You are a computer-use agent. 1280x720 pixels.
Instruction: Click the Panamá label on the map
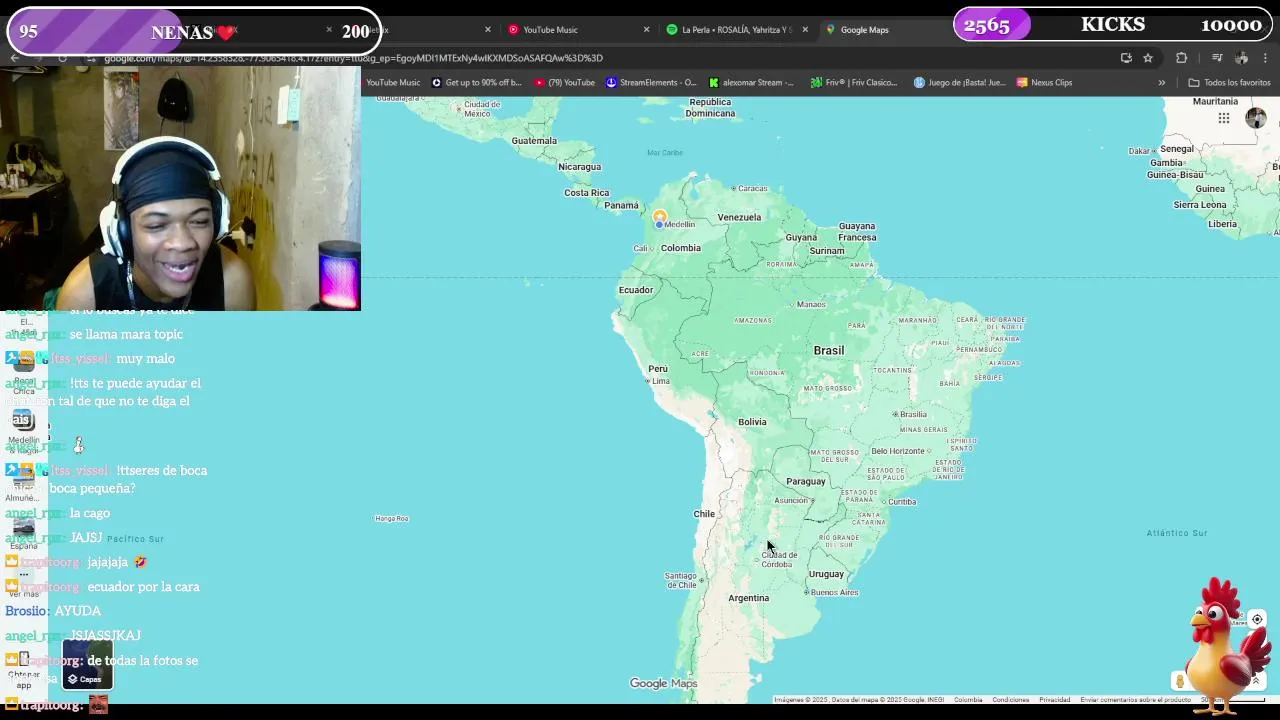[621, 206]
